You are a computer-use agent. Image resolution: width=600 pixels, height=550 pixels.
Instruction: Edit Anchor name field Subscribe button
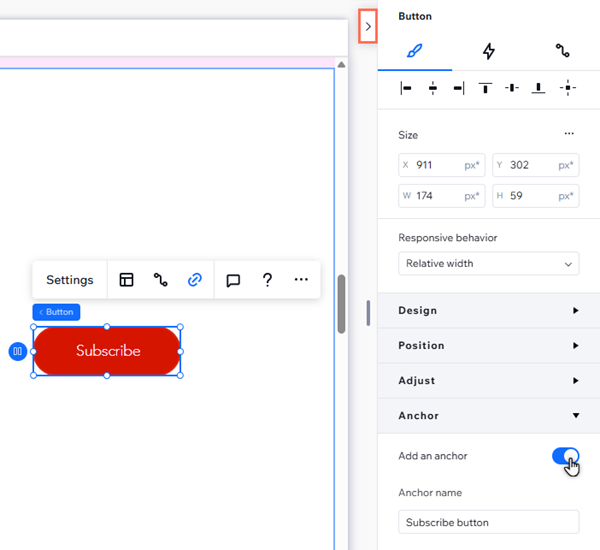(489, 522)
